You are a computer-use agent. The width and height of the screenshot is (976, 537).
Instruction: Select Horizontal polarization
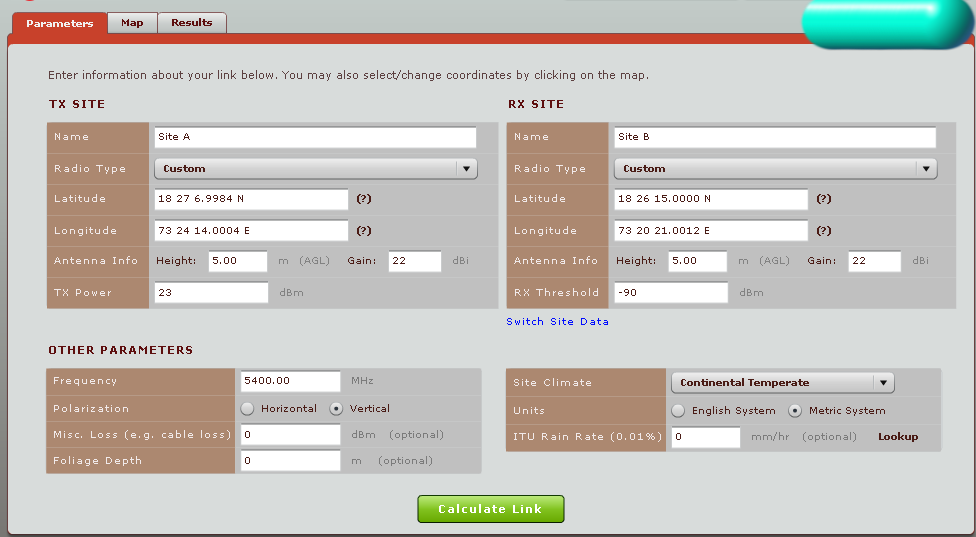248,409
